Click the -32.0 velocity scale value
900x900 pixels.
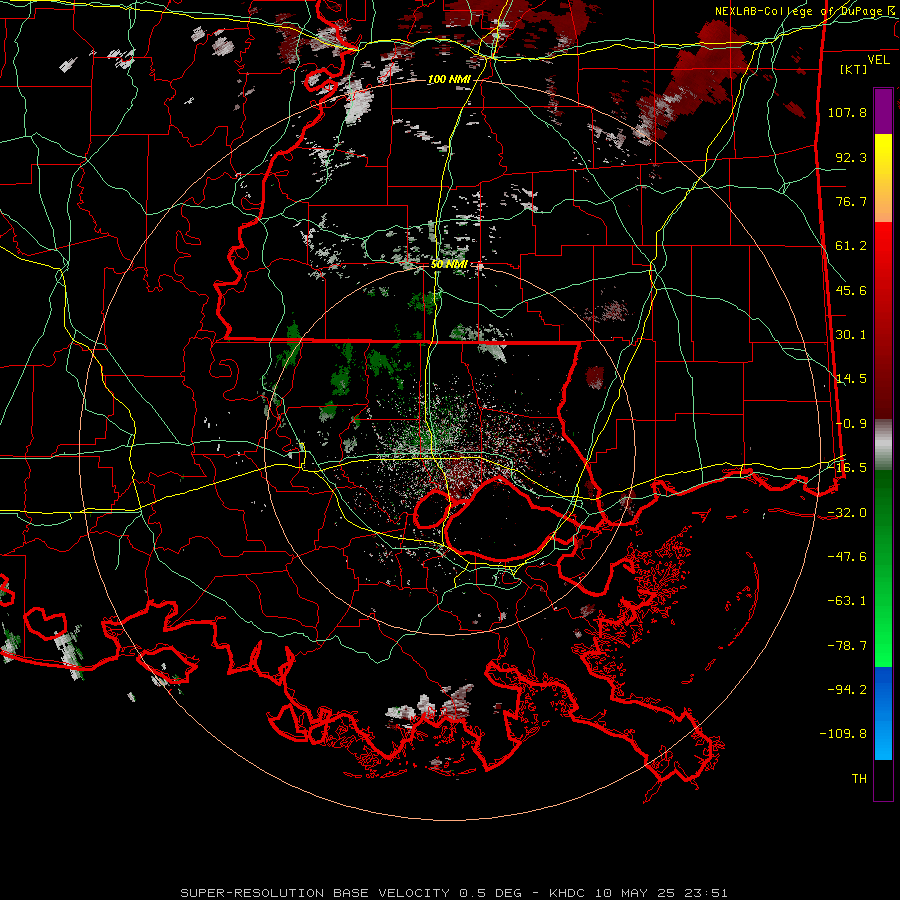click(x=847, y=513)
